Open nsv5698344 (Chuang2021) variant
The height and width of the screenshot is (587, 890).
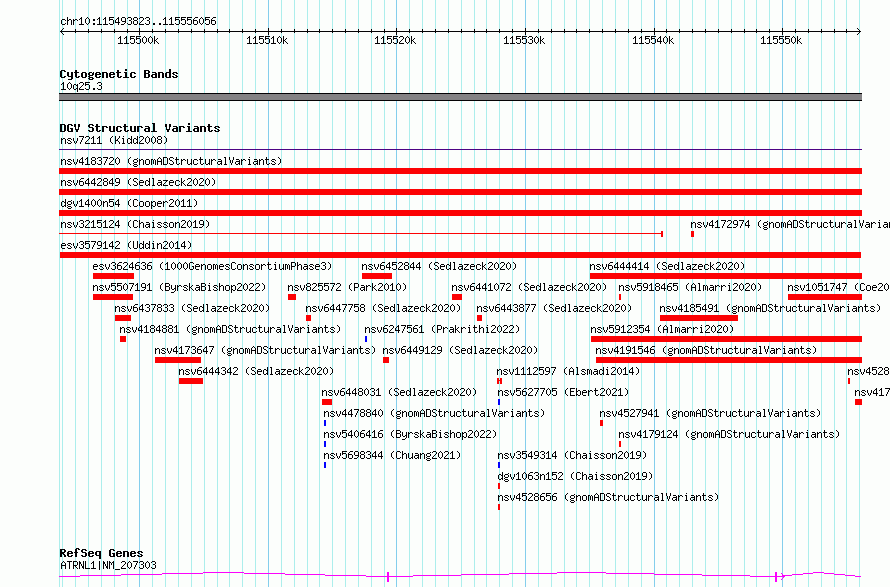(x=392, y=455)
